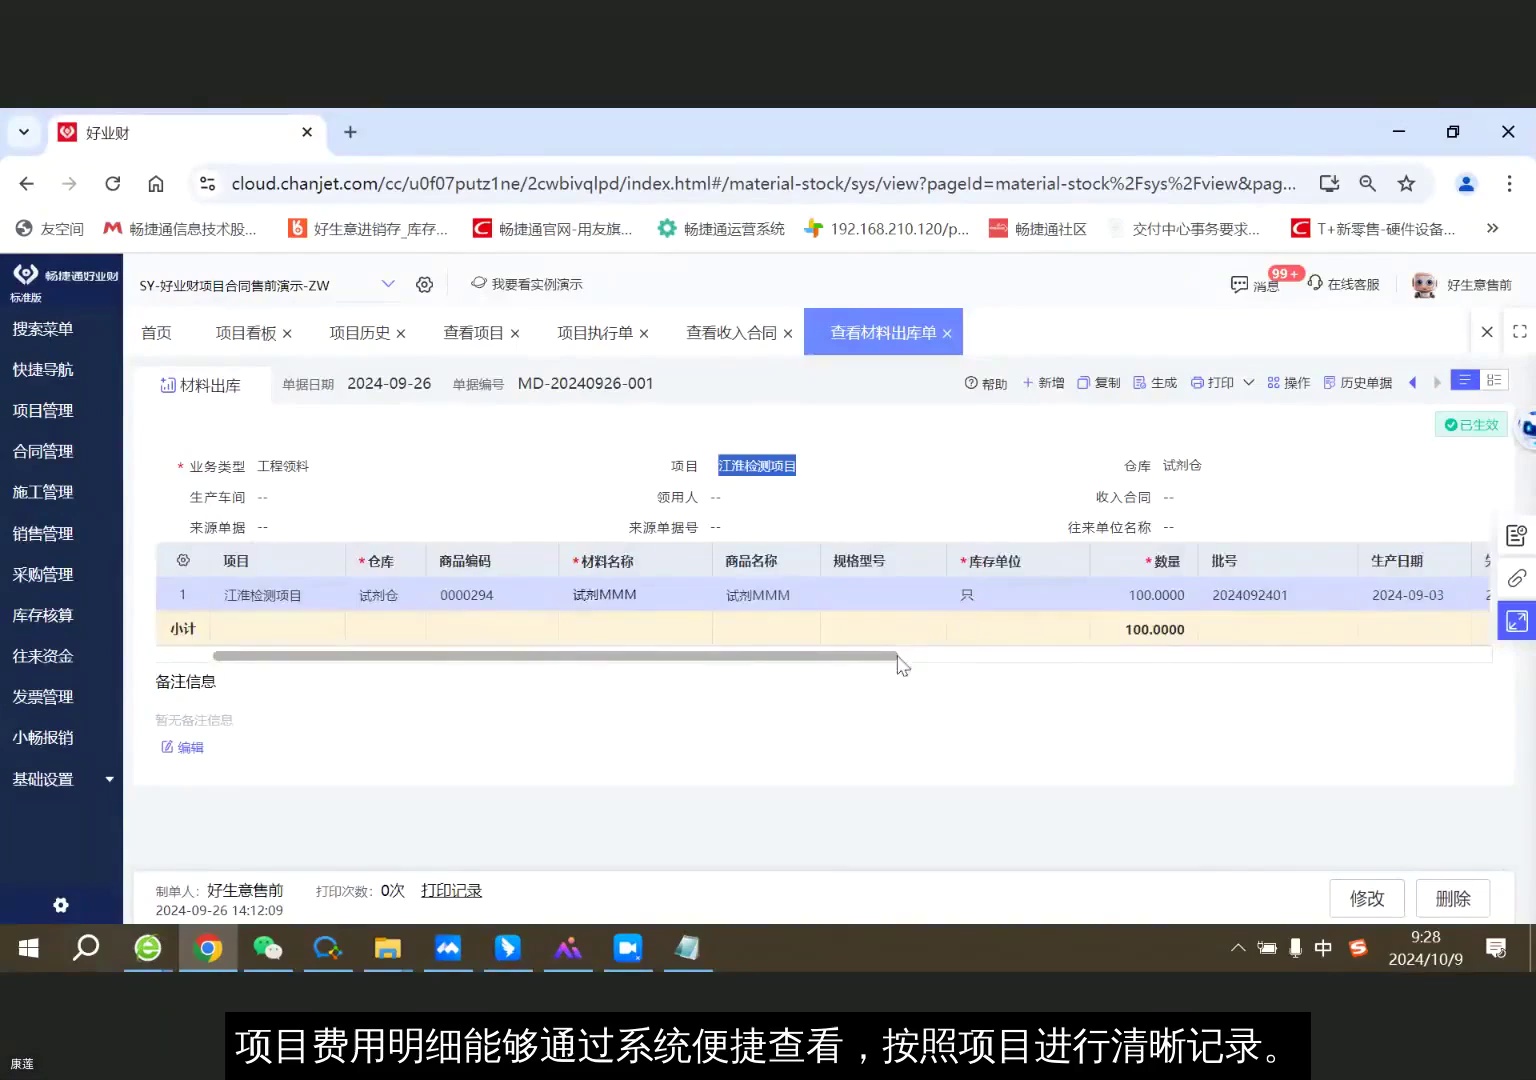Switch to the detail list view layout
1536x1080 pixels.
coord(1495,380)
